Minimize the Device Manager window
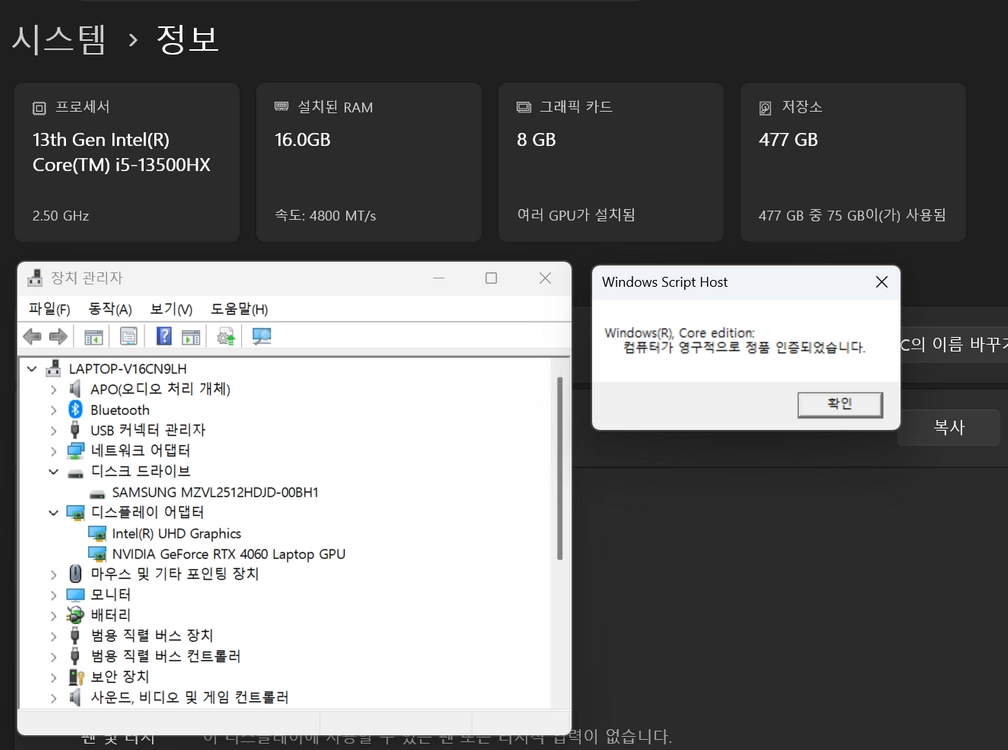Image resolution: width=1008 pixels, height=750 pixels. pyautogui.click(x=438, y=278)
